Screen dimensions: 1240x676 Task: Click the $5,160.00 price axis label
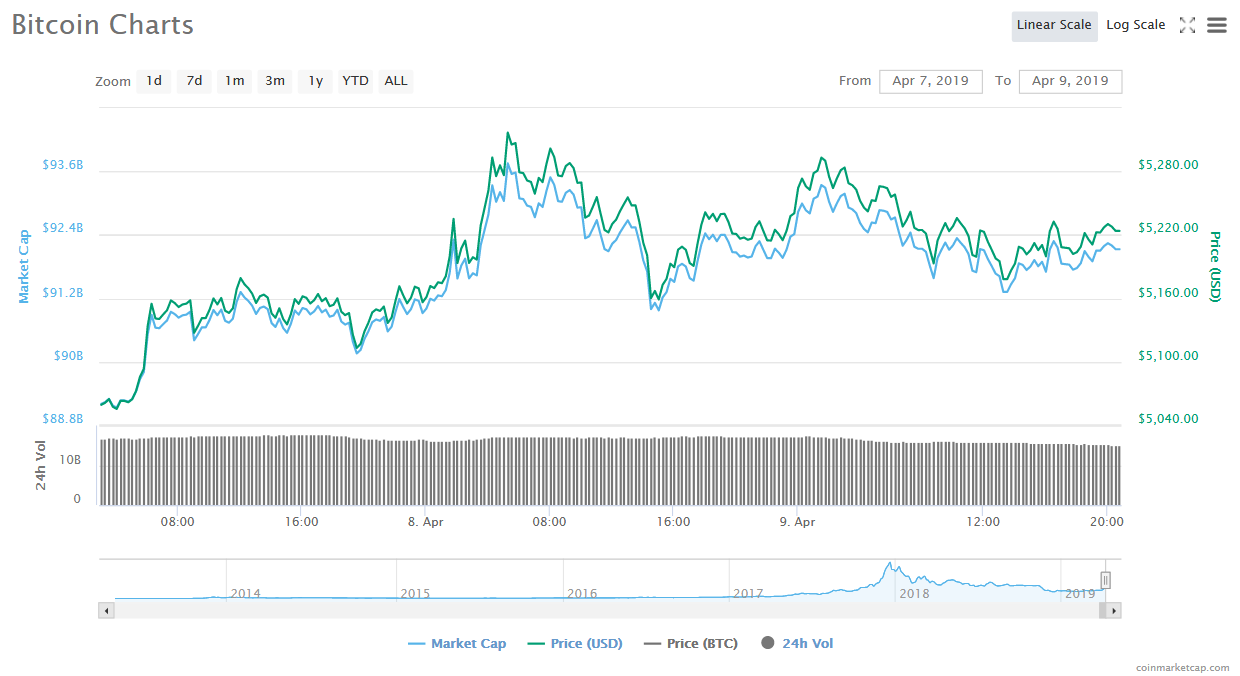tap(1168, 293)
